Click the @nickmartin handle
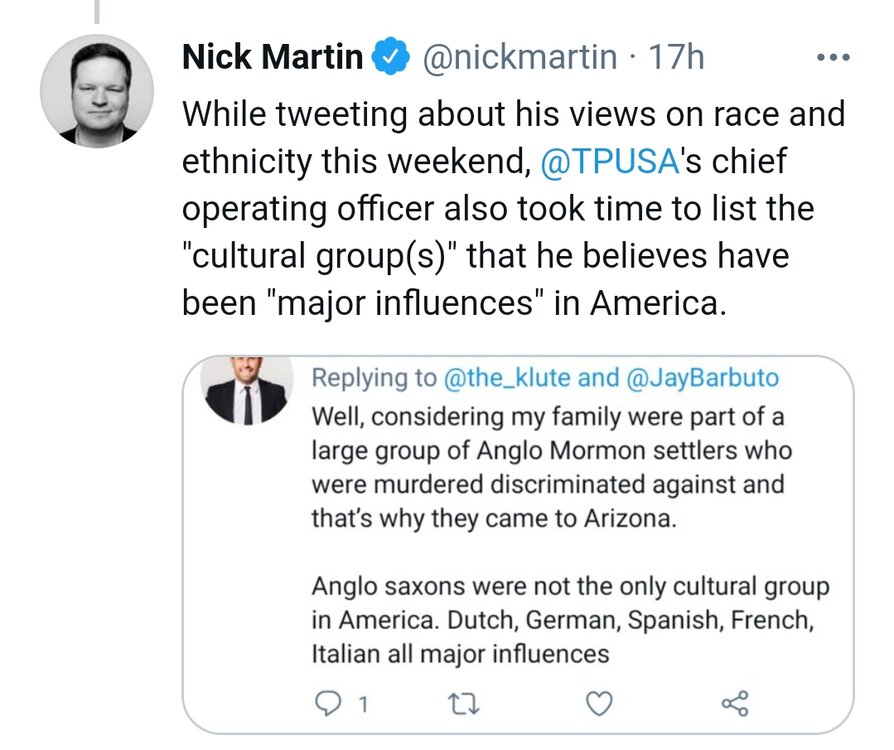 tap(520, 58)
